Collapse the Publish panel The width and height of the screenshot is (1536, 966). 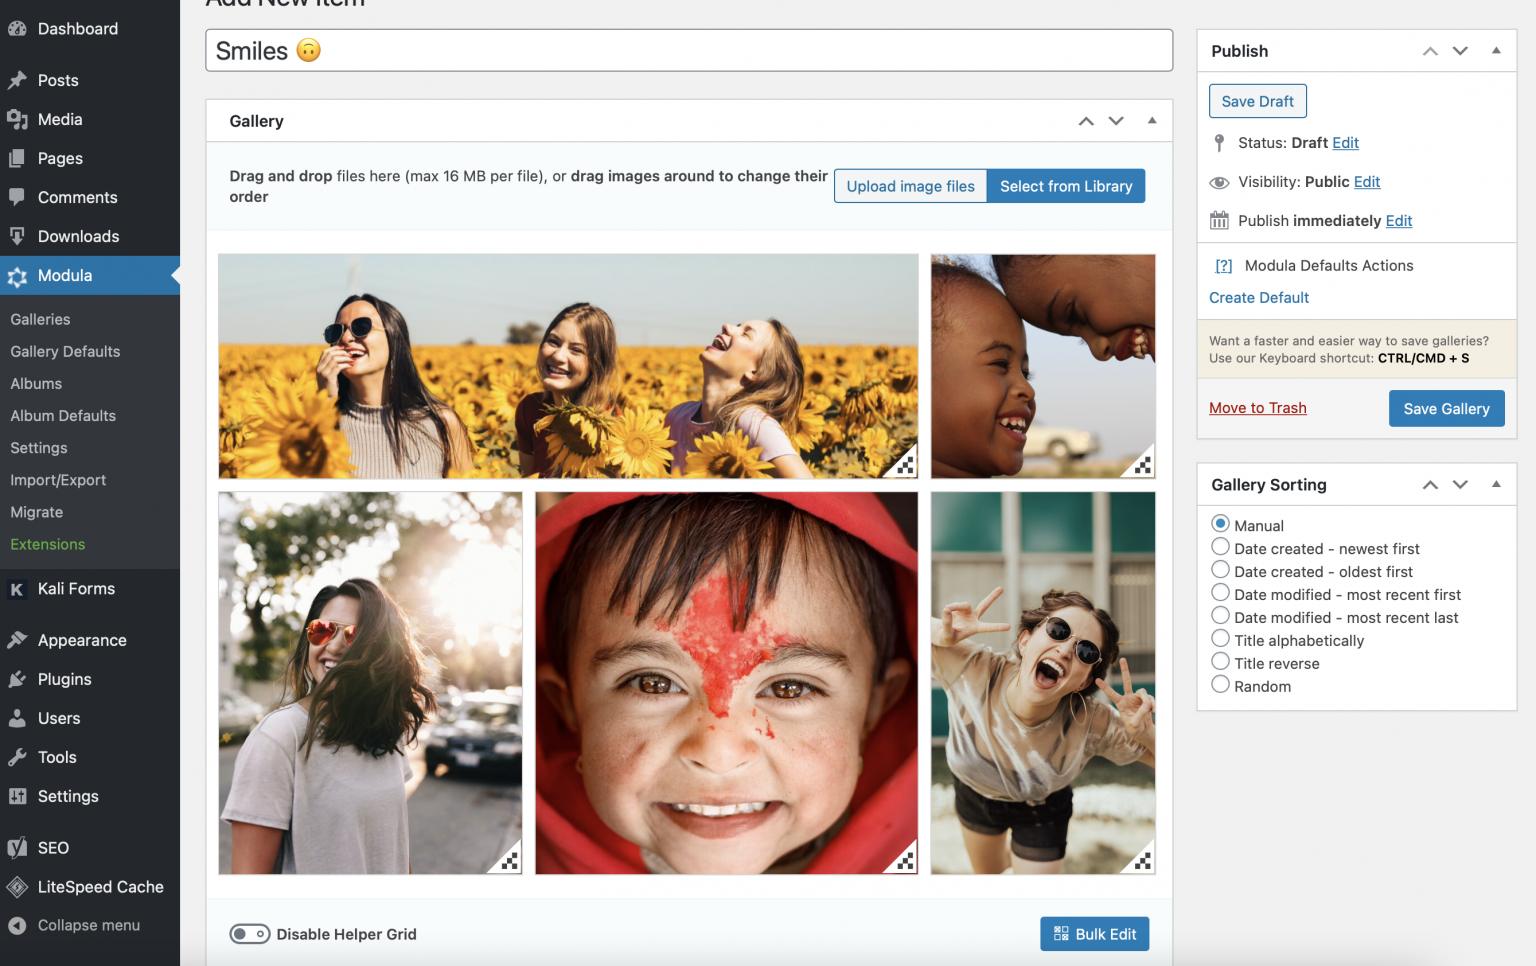[x=1496, y=50]
